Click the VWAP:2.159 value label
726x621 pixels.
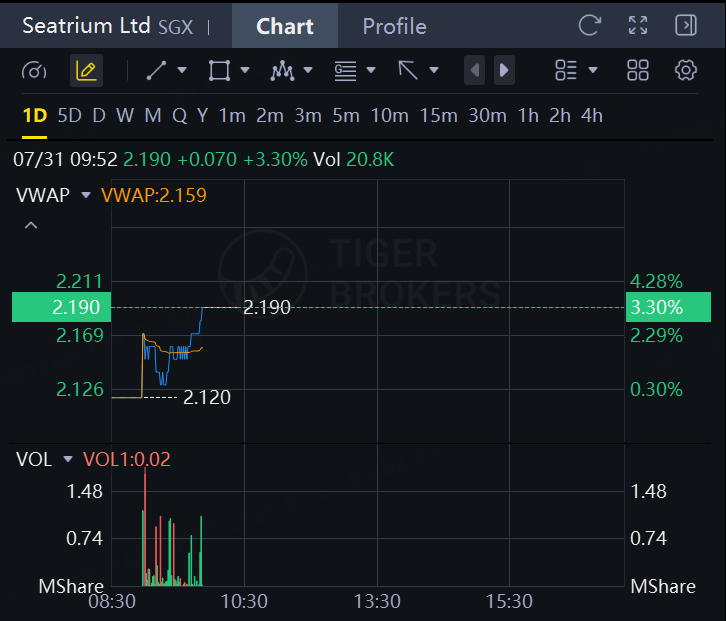click(x=154, y=195)
